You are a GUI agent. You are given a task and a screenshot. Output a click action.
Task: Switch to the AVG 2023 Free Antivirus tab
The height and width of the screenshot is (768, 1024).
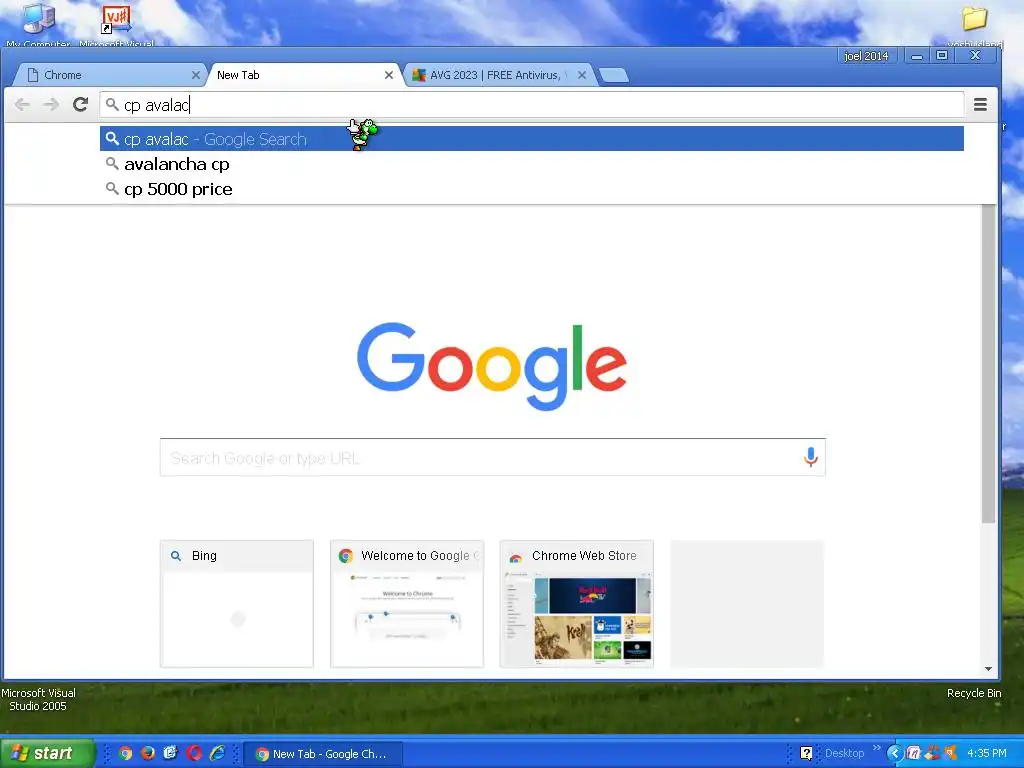tap(498, 75)
